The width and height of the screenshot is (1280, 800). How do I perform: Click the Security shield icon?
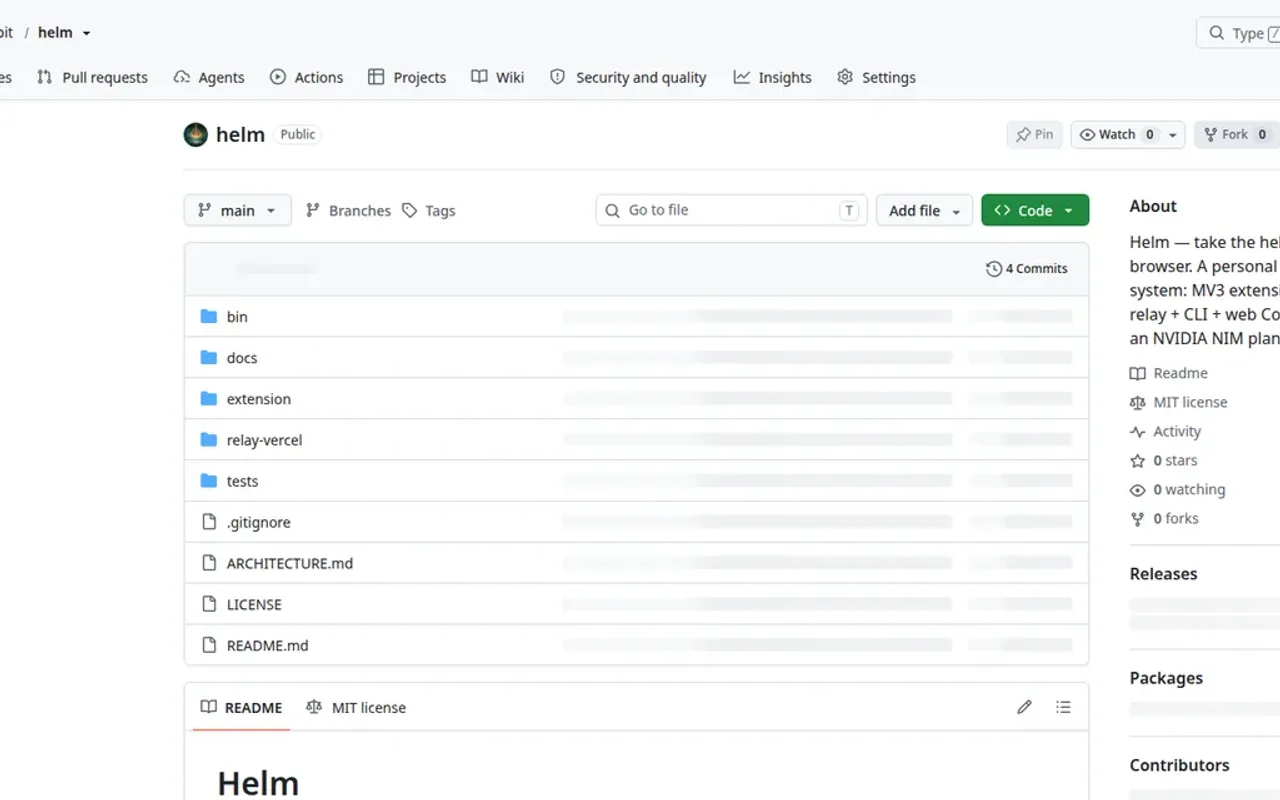point(557,77)
